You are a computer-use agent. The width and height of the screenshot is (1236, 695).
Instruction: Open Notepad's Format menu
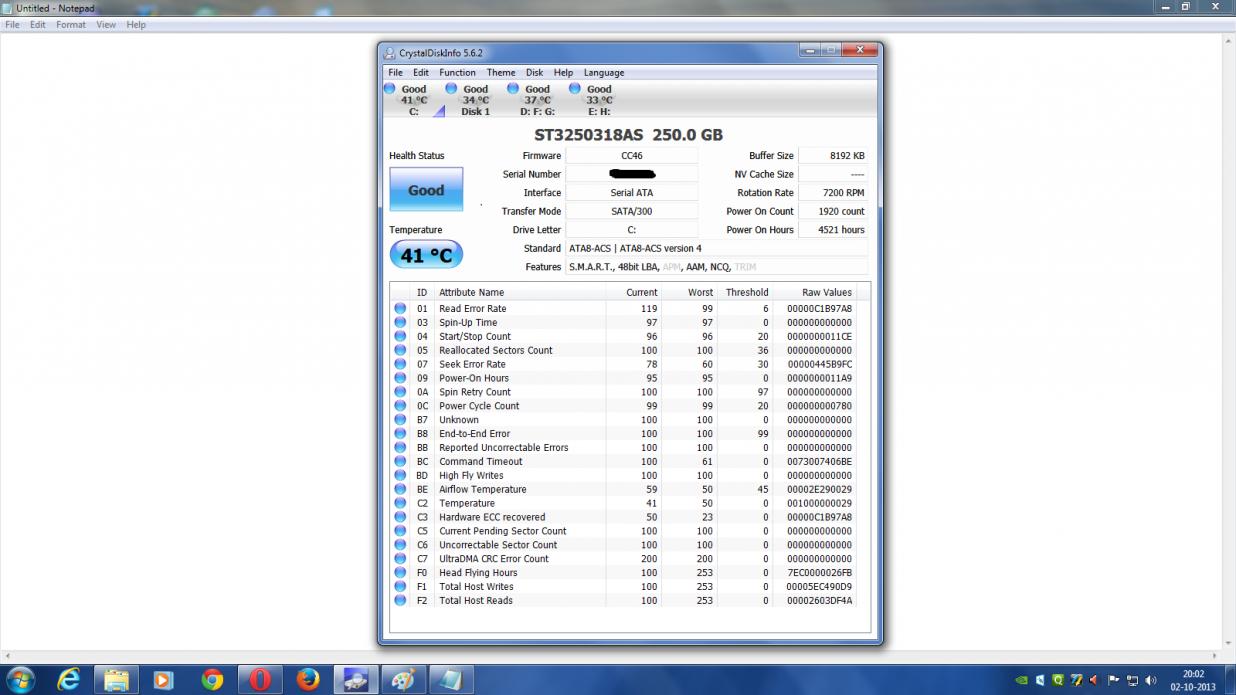(71, 25)
